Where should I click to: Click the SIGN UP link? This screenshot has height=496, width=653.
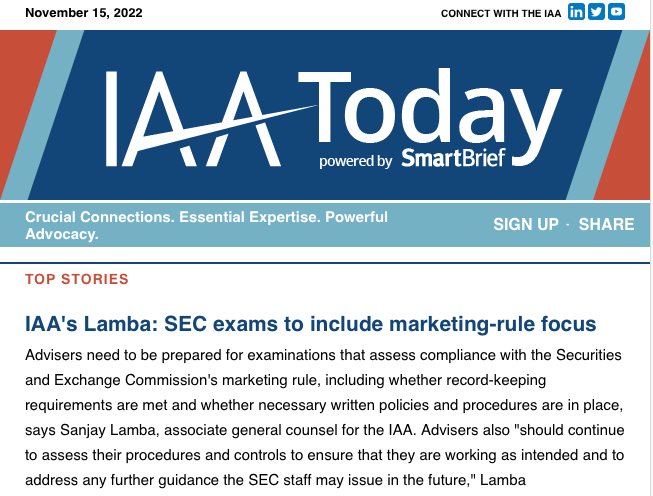(526, 224)
